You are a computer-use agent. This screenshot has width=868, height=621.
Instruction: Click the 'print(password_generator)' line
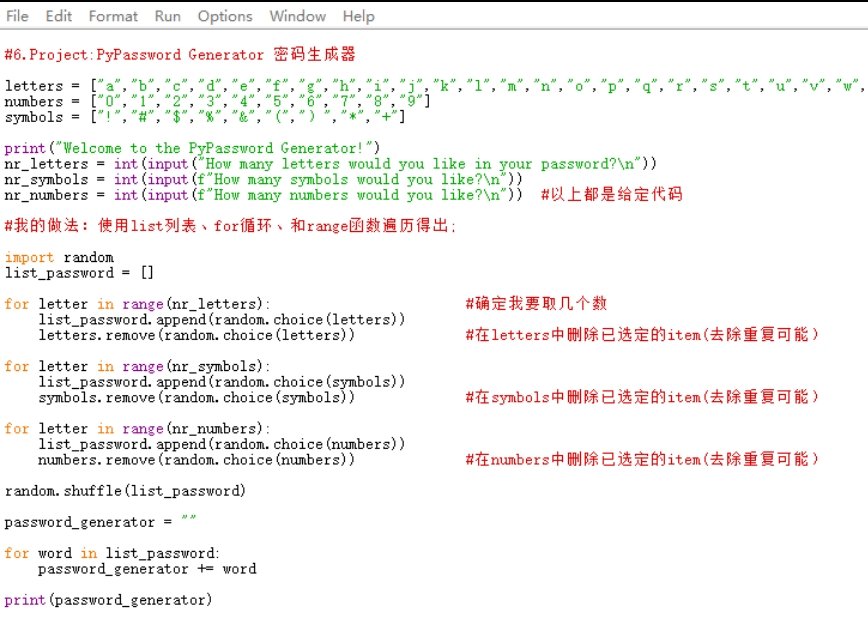coord(108,600)
